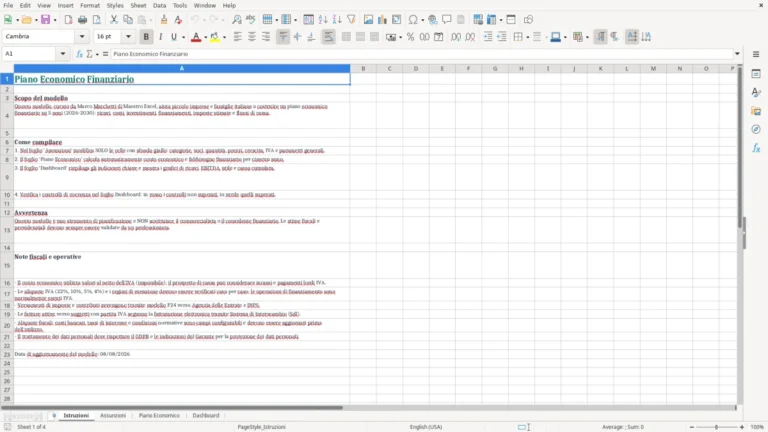Toggle Center Horizontally alignment
This screenshot has width=768, height=432.
coord(252,37)
